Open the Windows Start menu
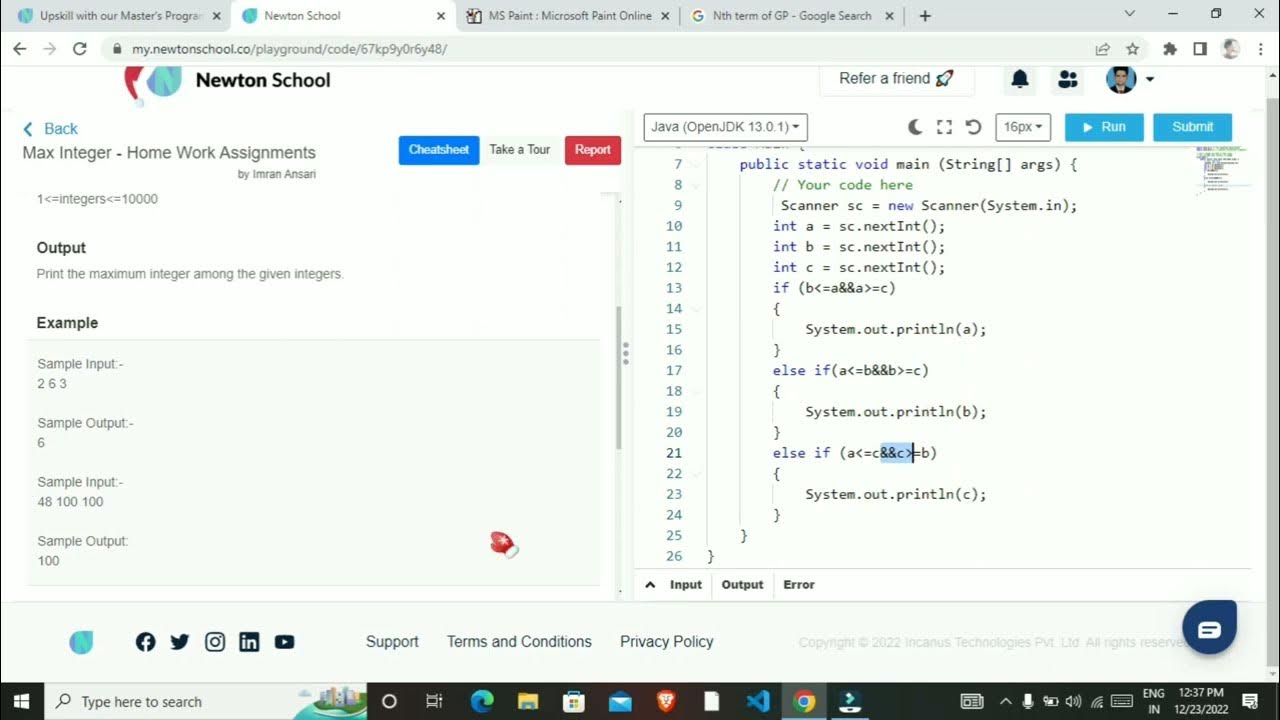 pyautogui.click(x=22, y=702)
